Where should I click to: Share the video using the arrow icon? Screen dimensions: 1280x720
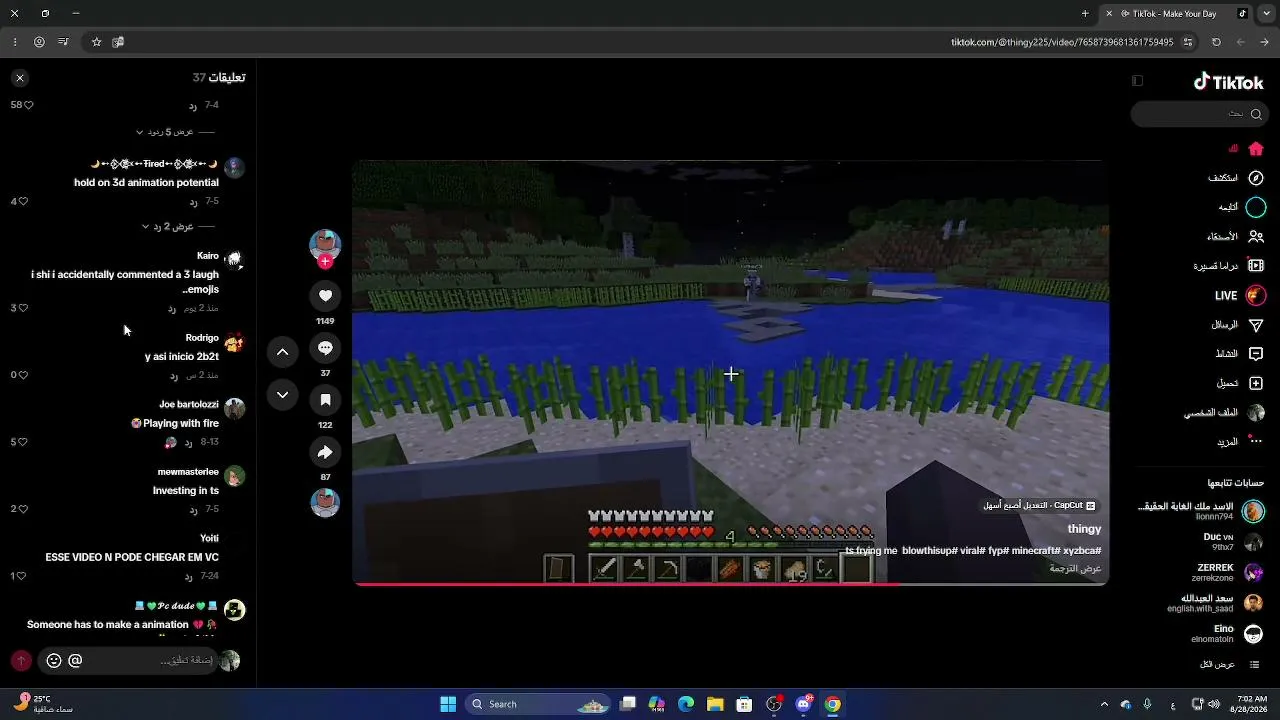coord(325,452)
